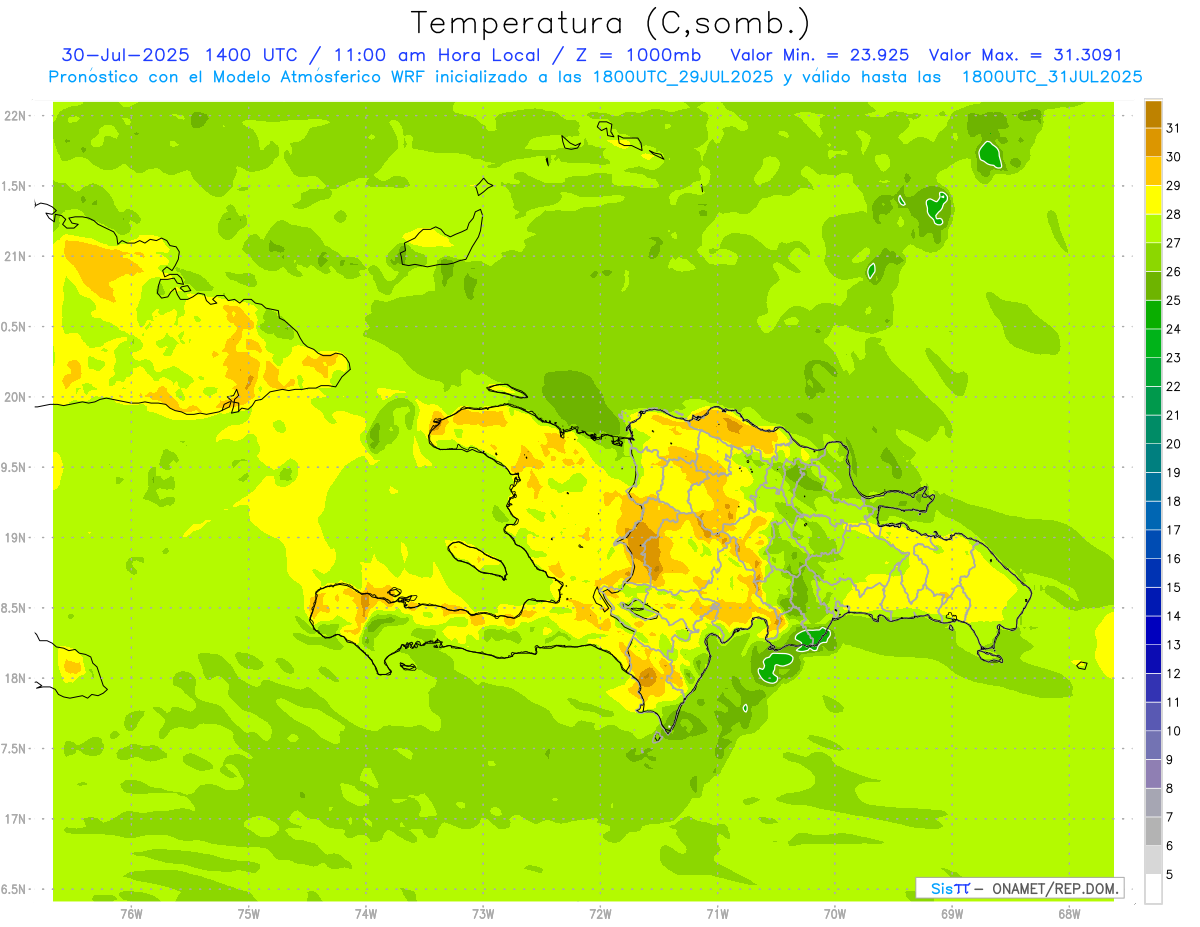This screenshot has height=927, width=1200.
Task: Click the "22" value on the color scale
Action: click(1174, 387)
